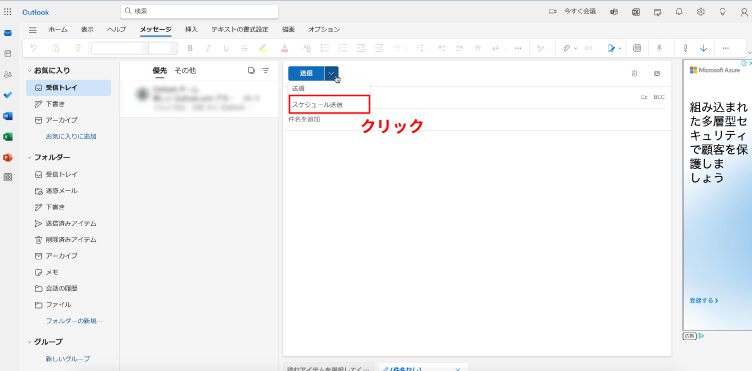This screenshot has width=752, height=371.
Task: Toggle navigation pane hamburger icon
Action: pyautogui.click(x=33, y=30)
